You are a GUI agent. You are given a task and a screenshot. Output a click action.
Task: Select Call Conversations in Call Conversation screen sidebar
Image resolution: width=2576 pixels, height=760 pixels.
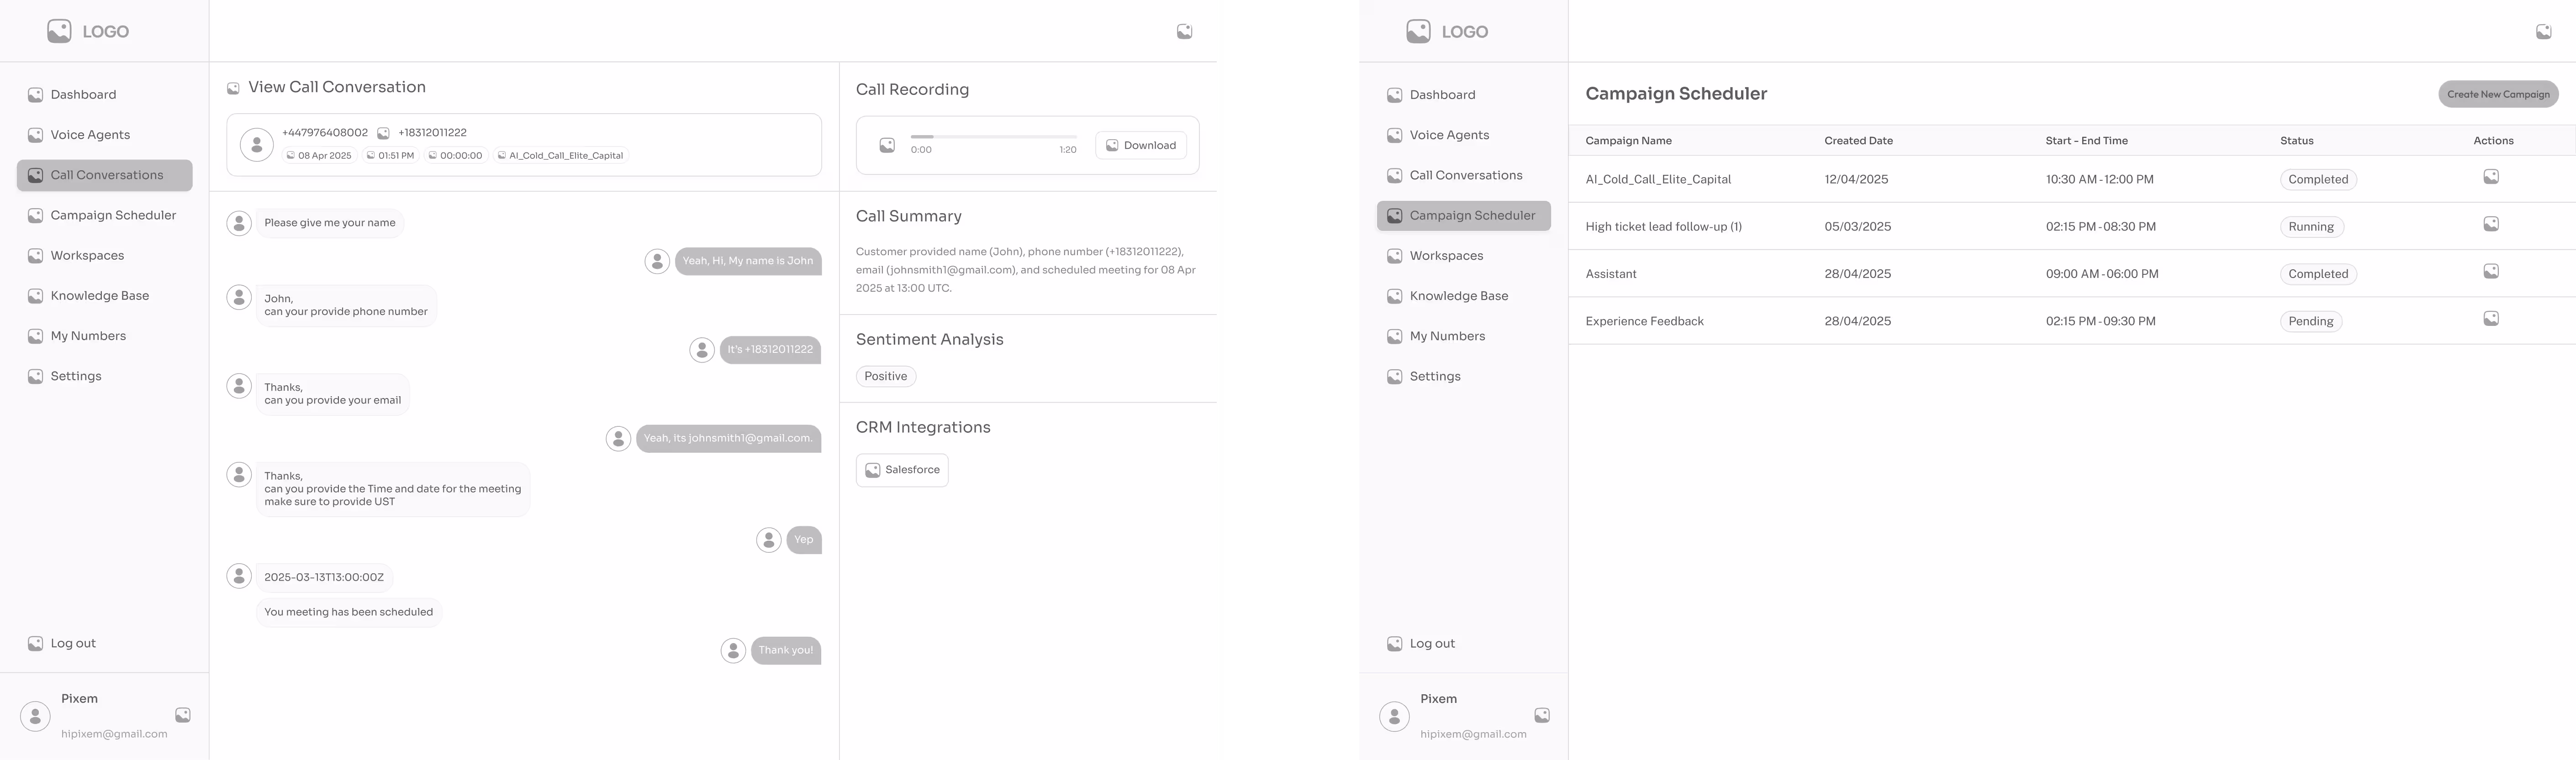coord(105,175)
